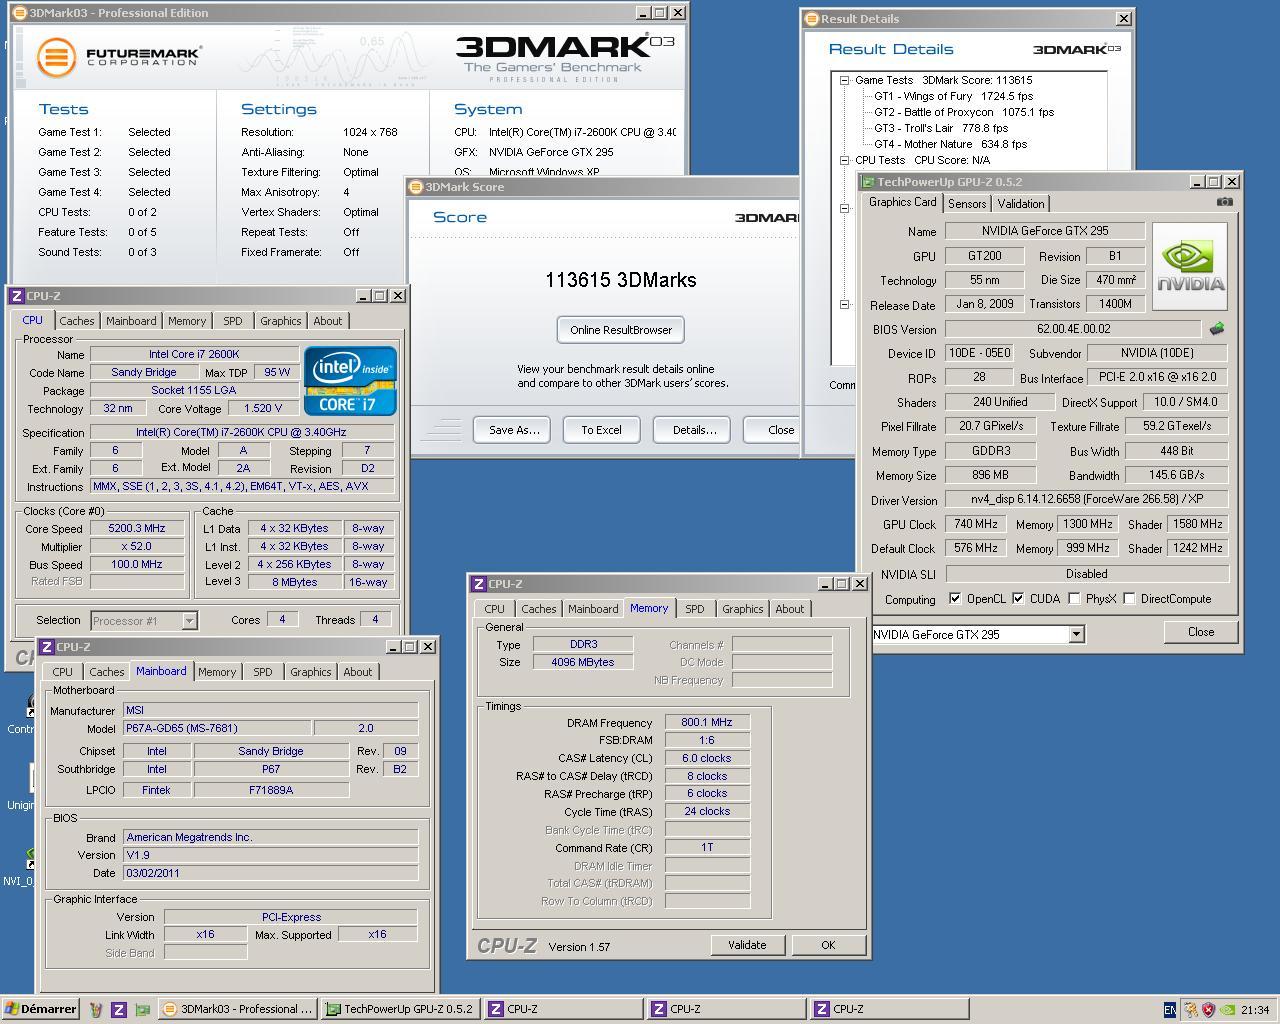The height and width of the screenshot is (1024, 1280).
Task: Click the 3DMark Score title bar icon
Action: coord(417,187)
